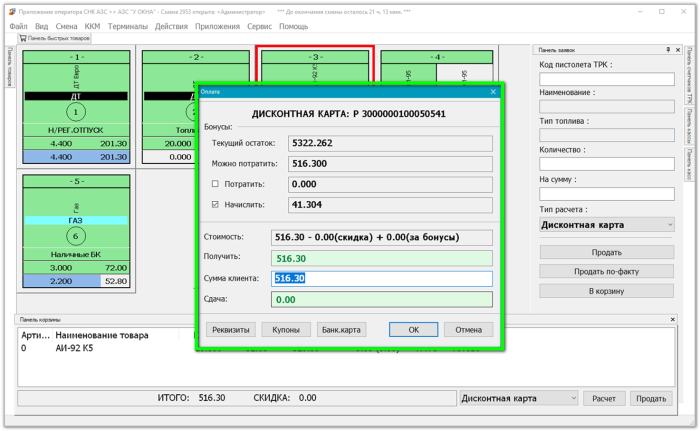Expand the Тип расчета dropdown

[607, 225]
